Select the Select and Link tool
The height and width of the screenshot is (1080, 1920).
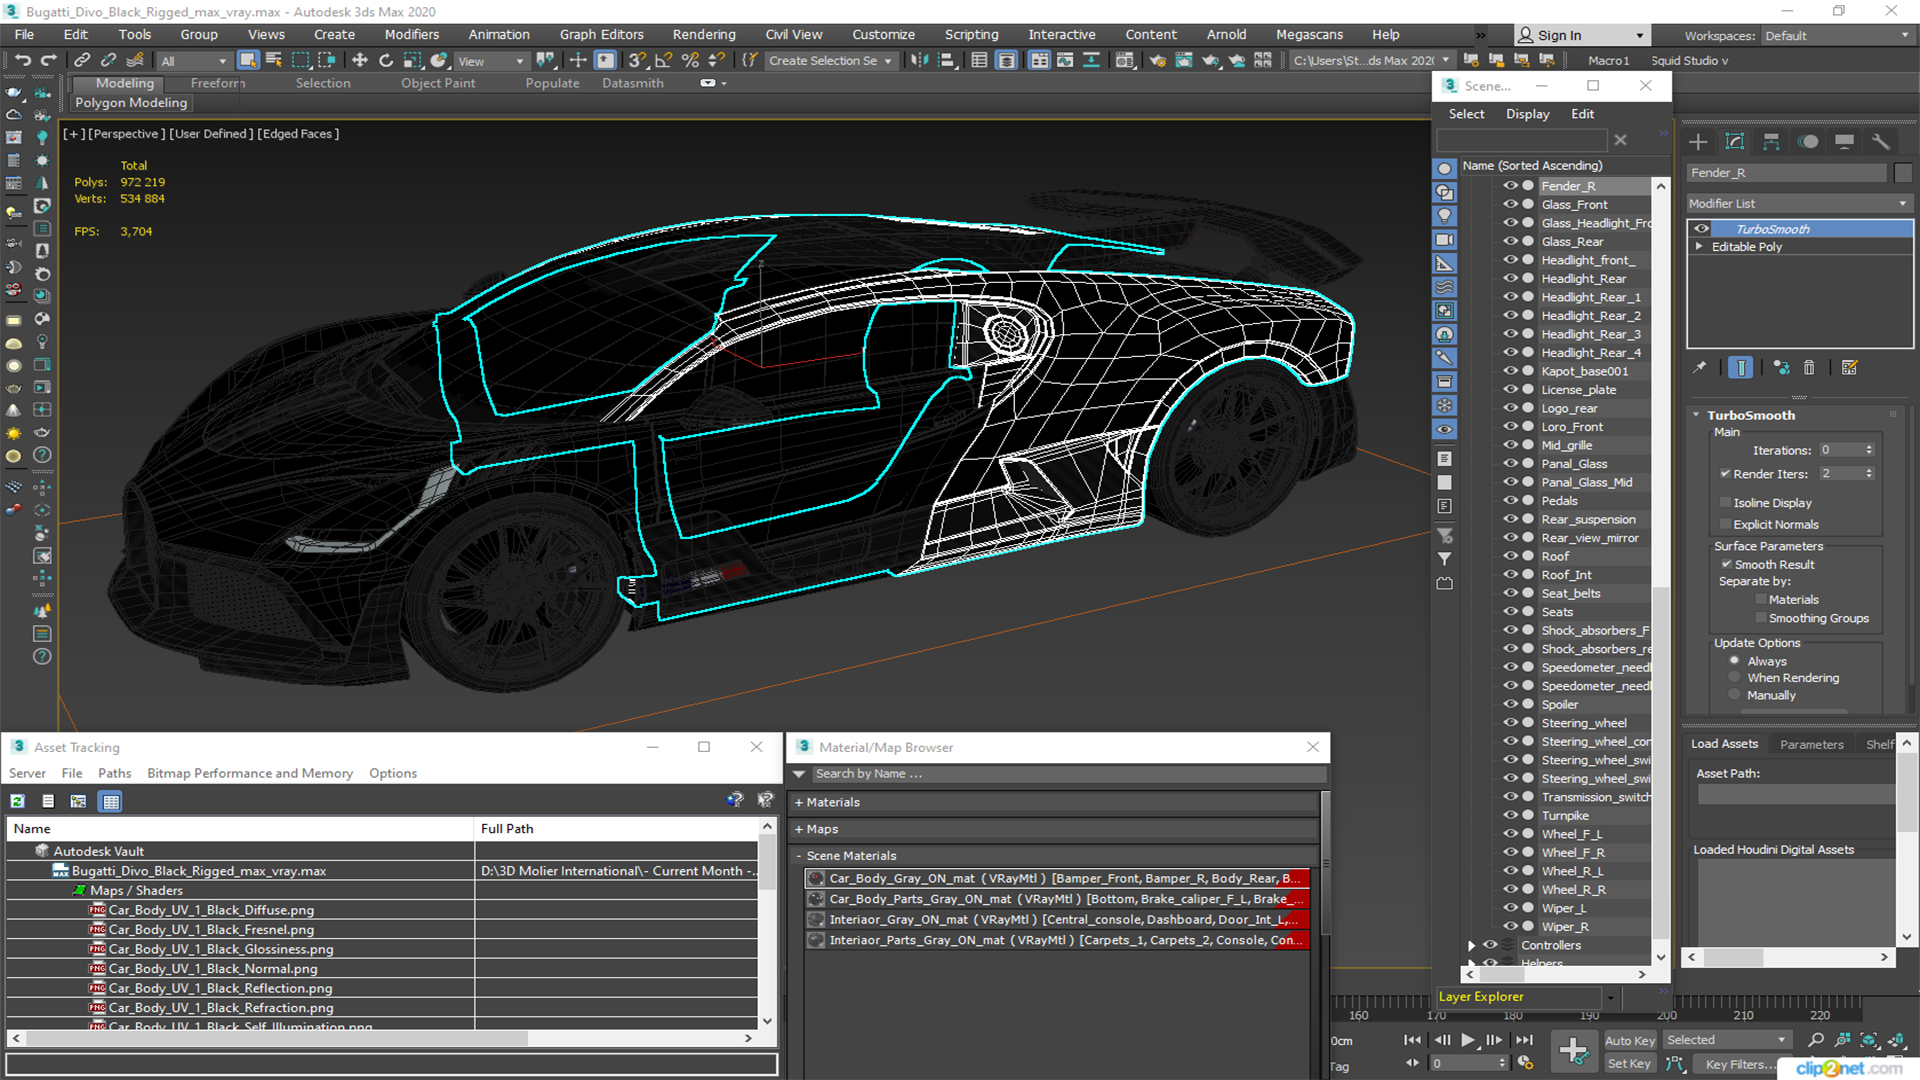82,61
